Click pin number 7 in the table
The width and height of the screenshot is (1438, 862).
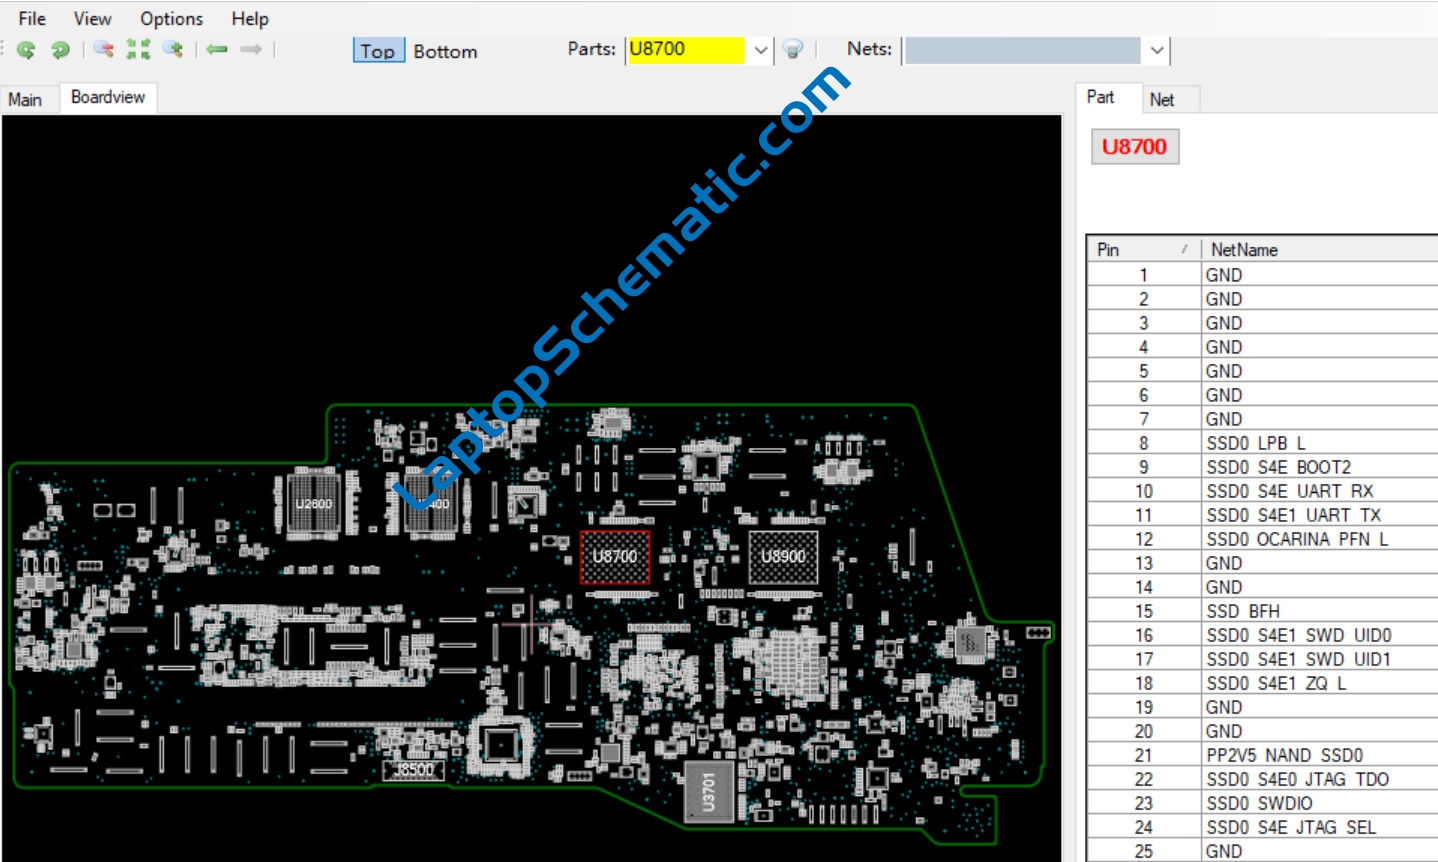1143,419
